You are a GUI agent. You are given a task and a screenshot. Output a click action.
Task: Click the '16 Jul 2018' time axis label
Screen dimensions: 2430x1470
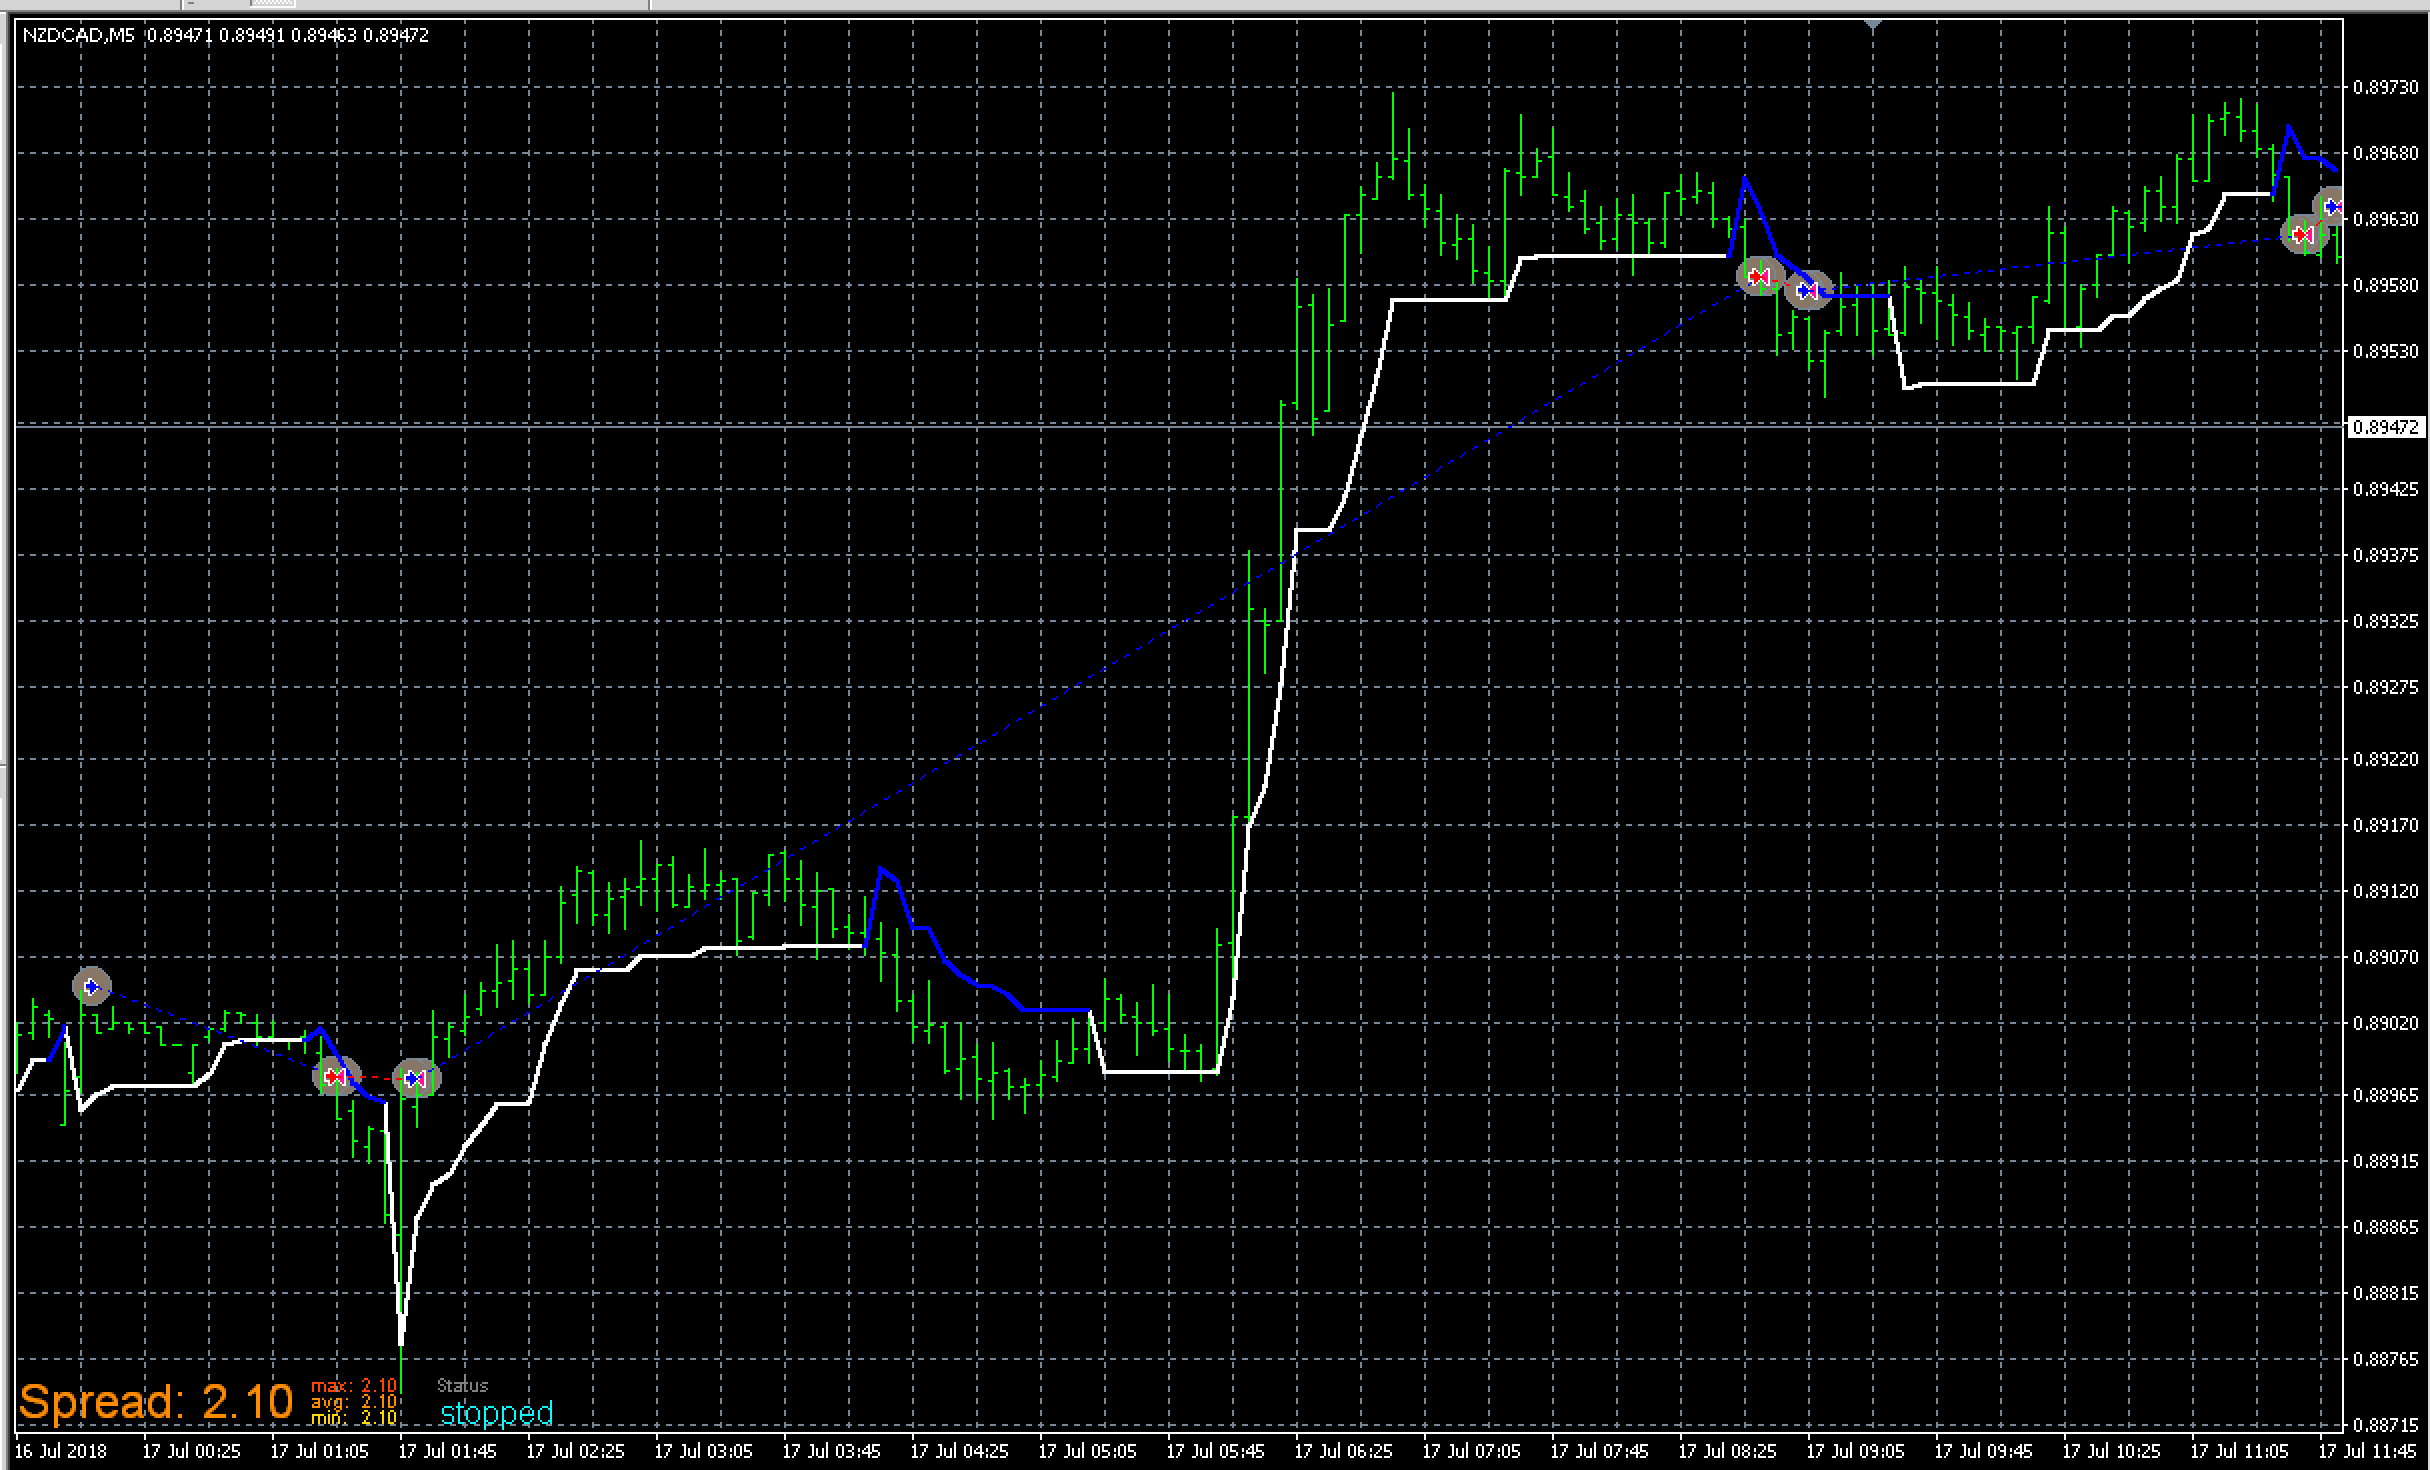click(x=60, y=1451)
